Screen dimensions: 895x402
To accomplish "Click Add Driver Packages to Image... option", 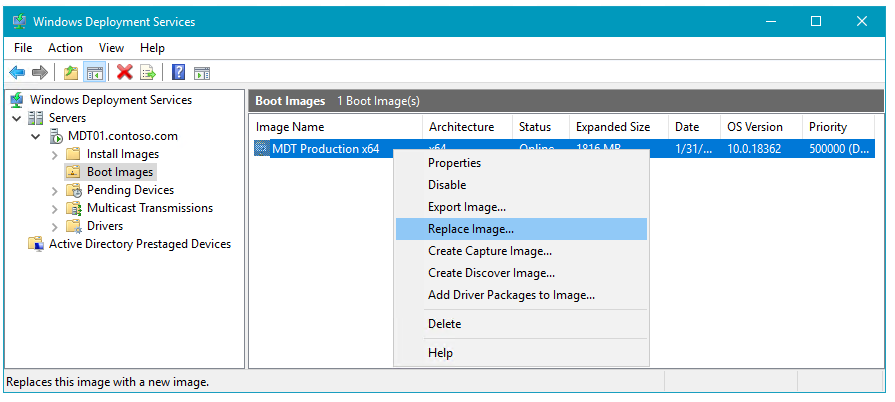I will tap(511, 295).
